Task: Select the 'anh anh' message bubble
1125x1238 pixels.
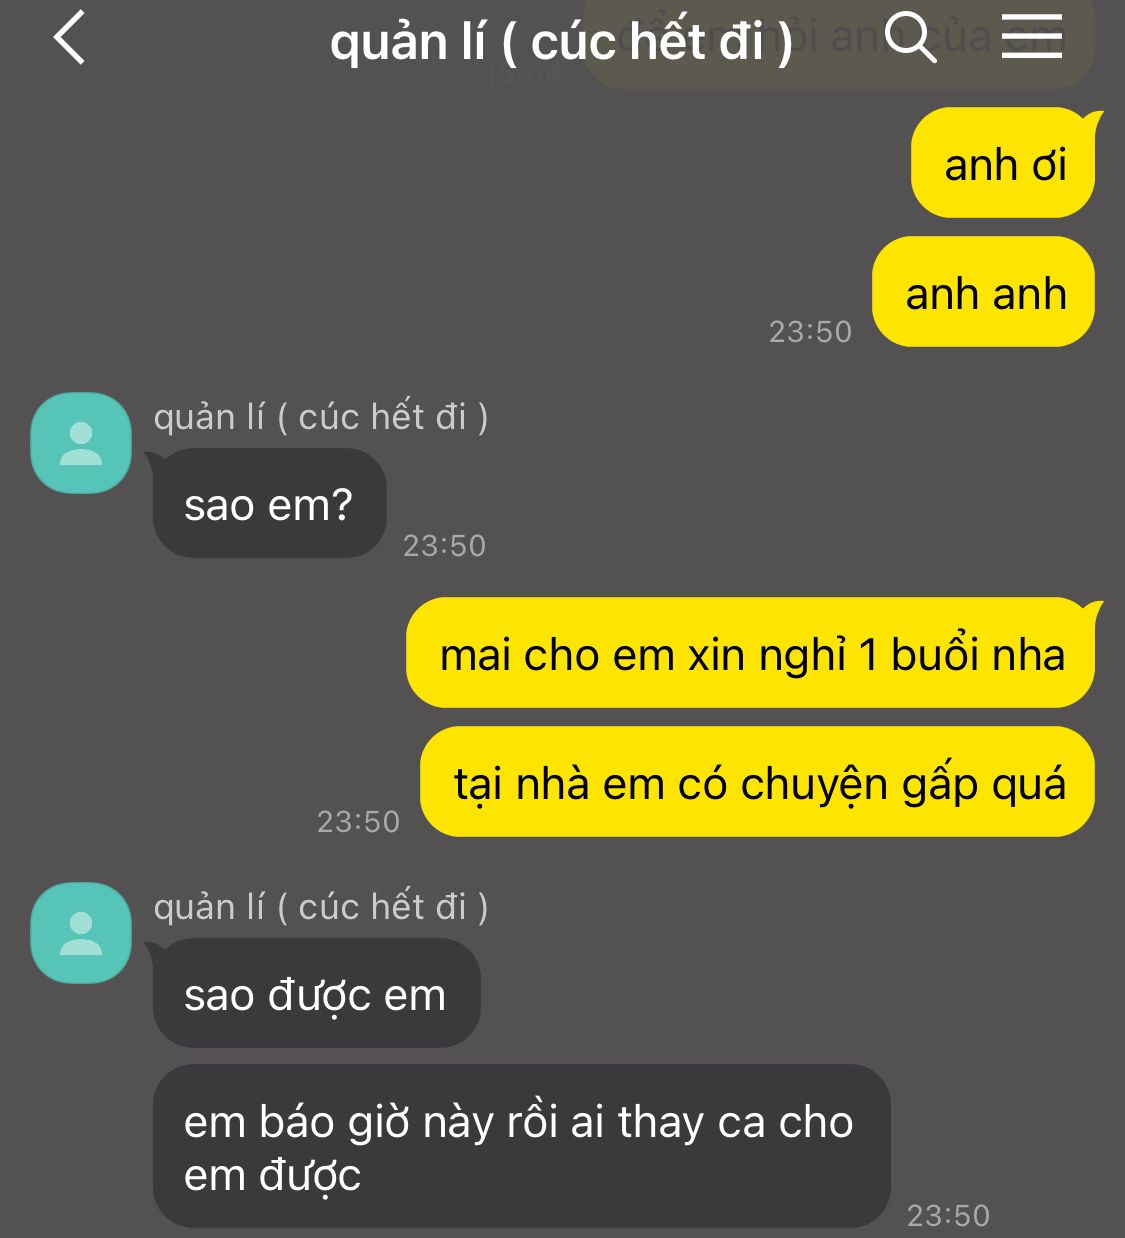Action: coord(984,292)
